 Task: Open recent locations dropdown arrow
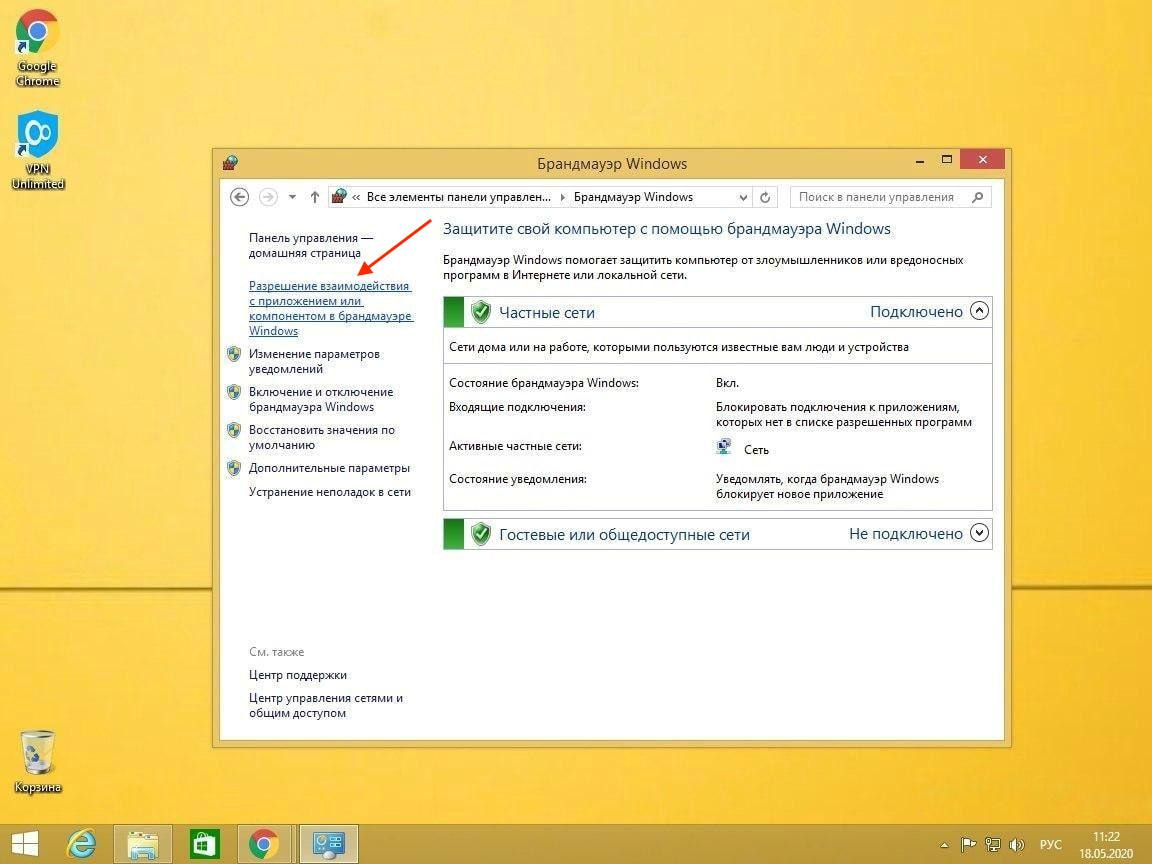292,197
